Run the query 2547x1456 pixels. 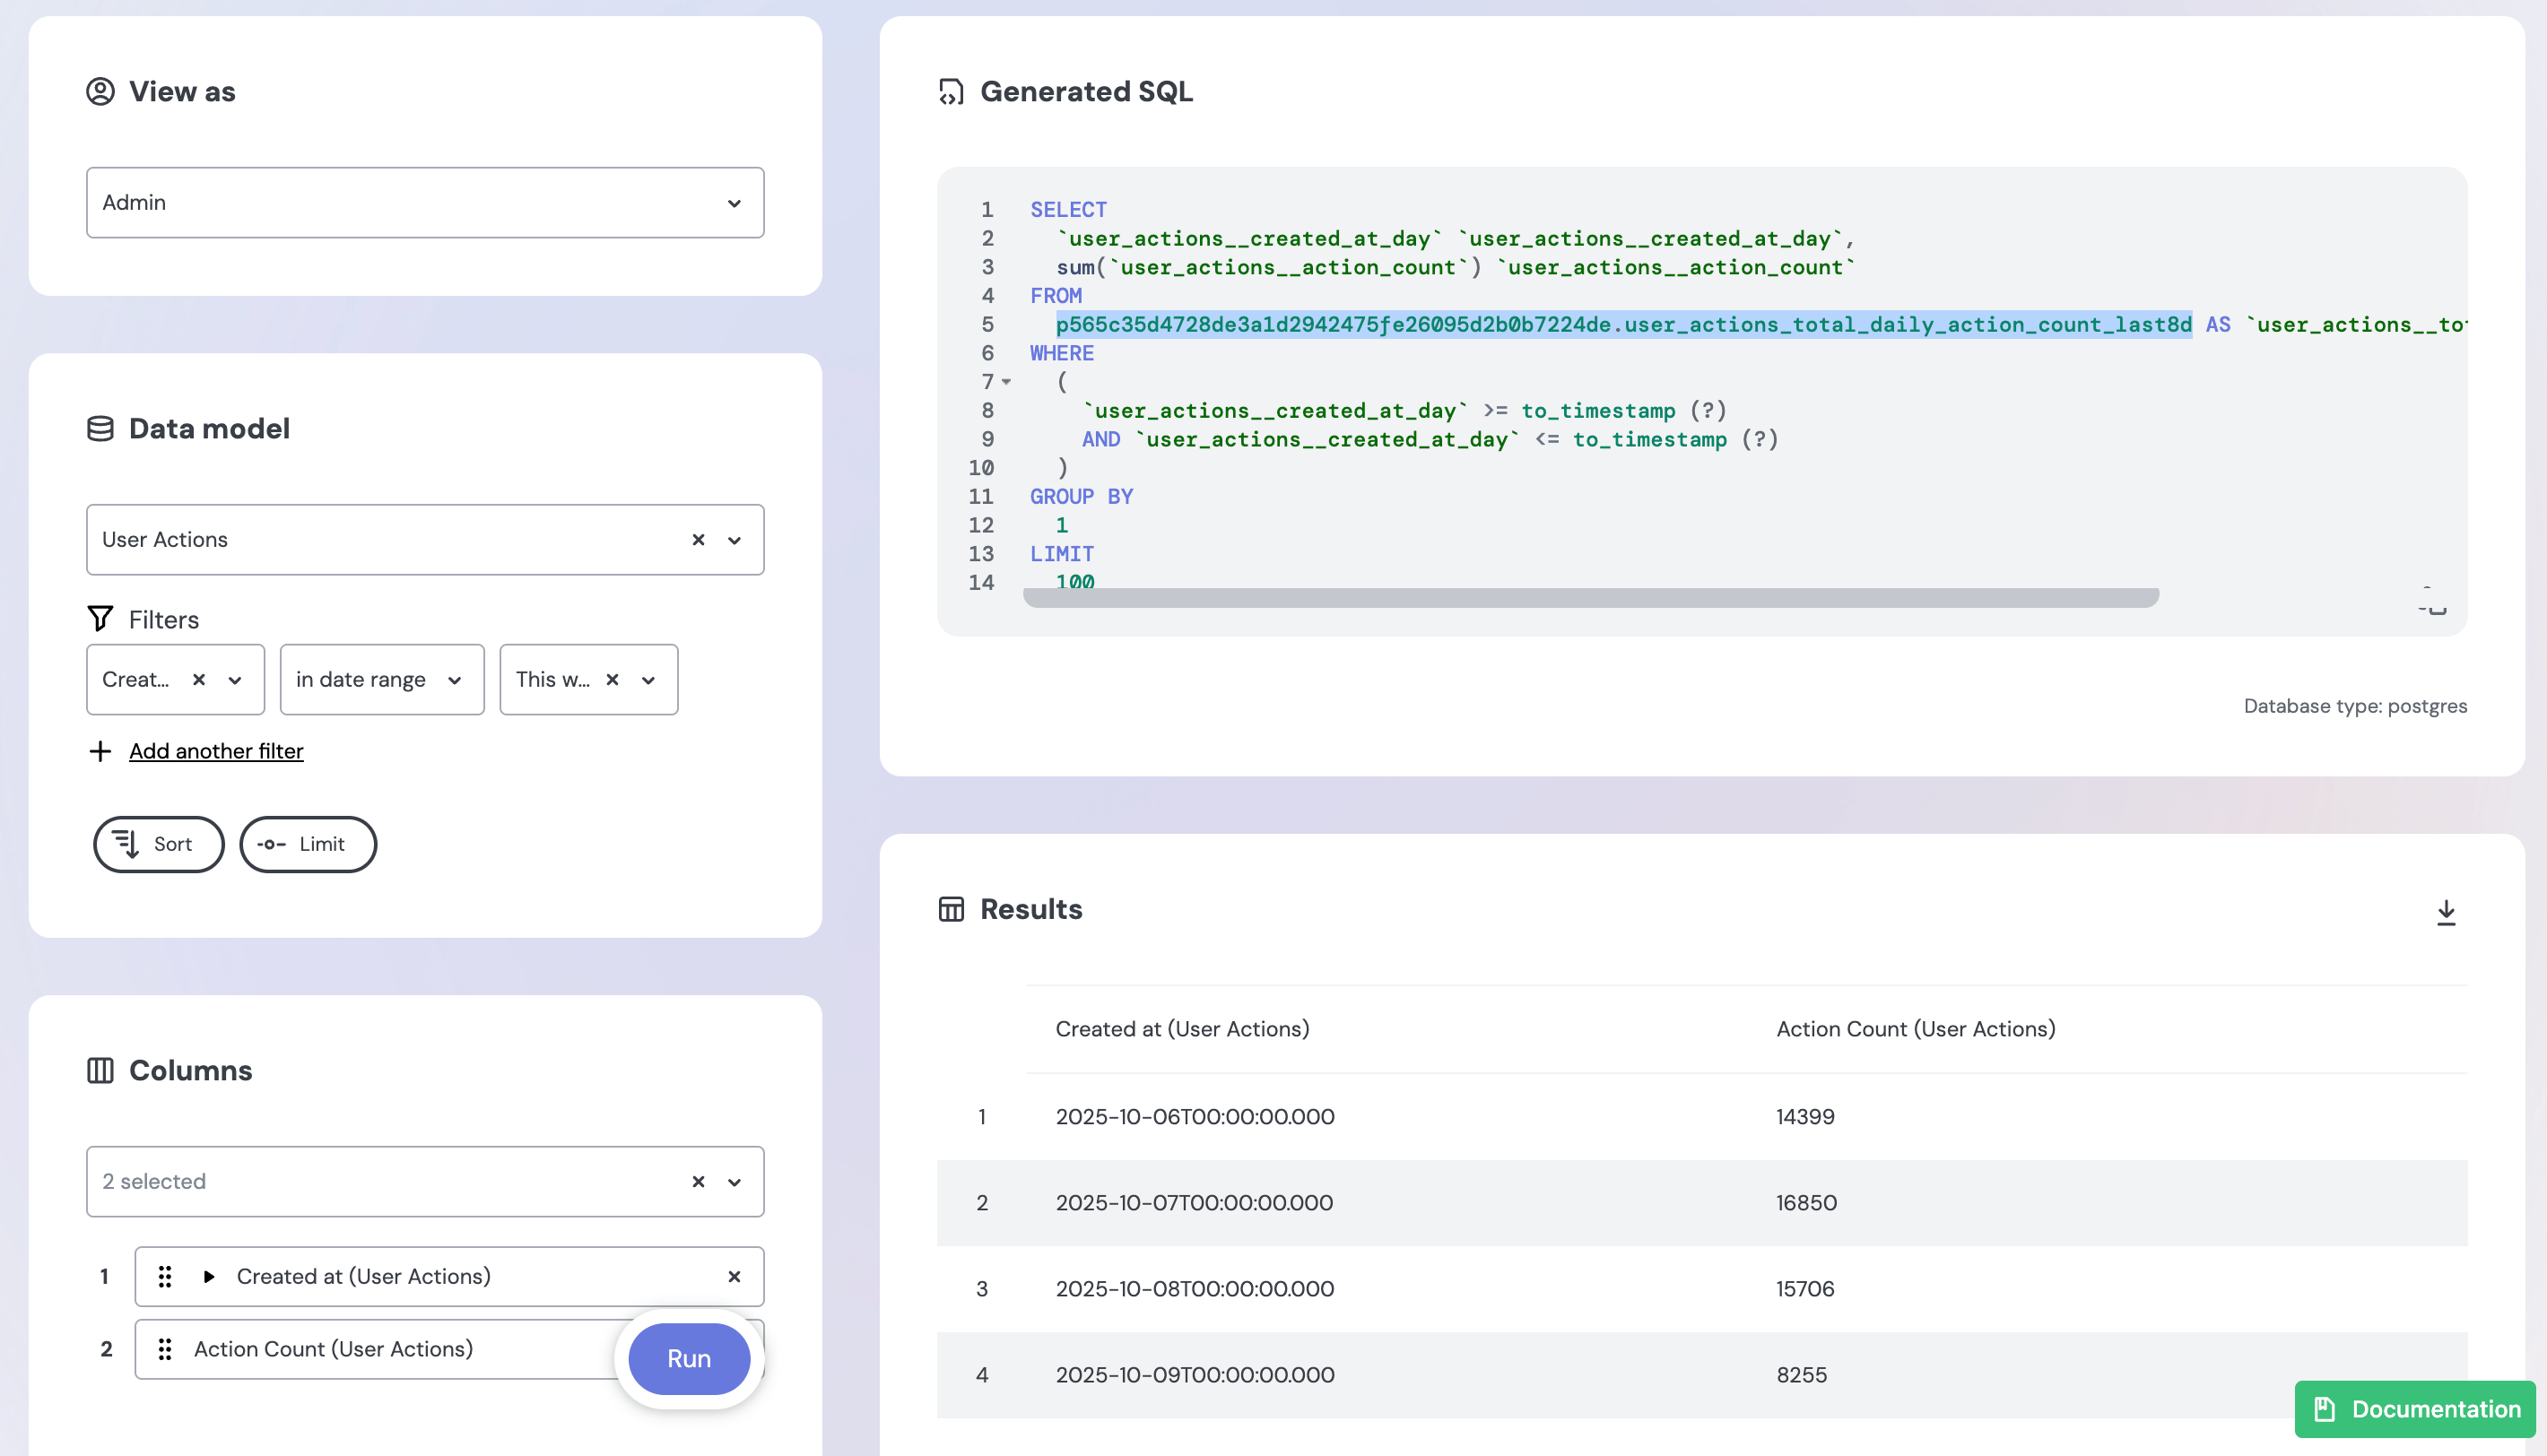point(689,1358)
